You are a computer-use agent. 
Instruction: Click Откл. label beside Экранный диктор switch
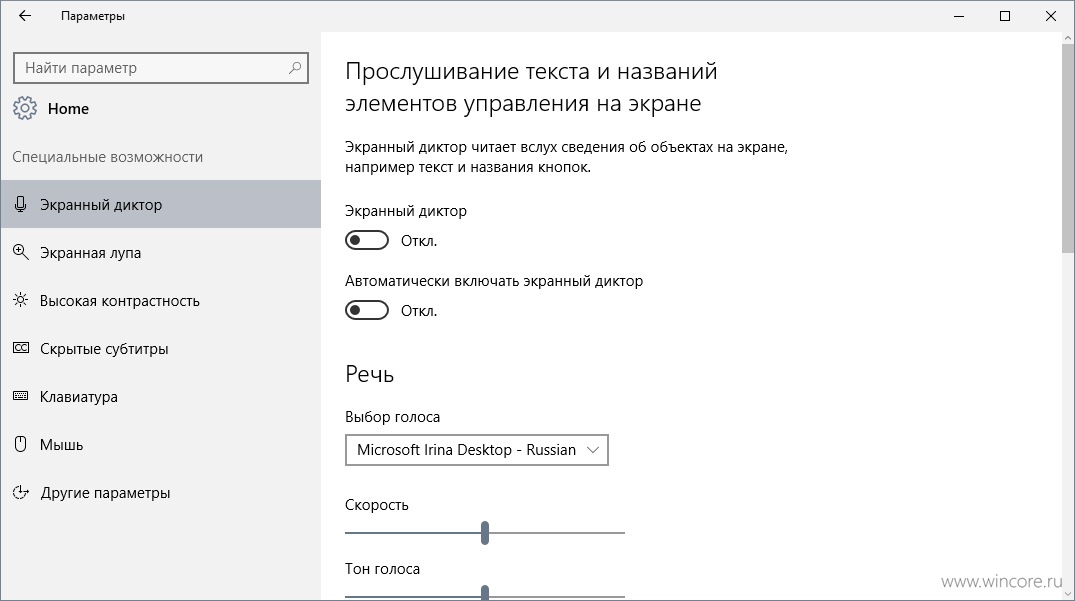pyautogui.click(x=419, y=241)
